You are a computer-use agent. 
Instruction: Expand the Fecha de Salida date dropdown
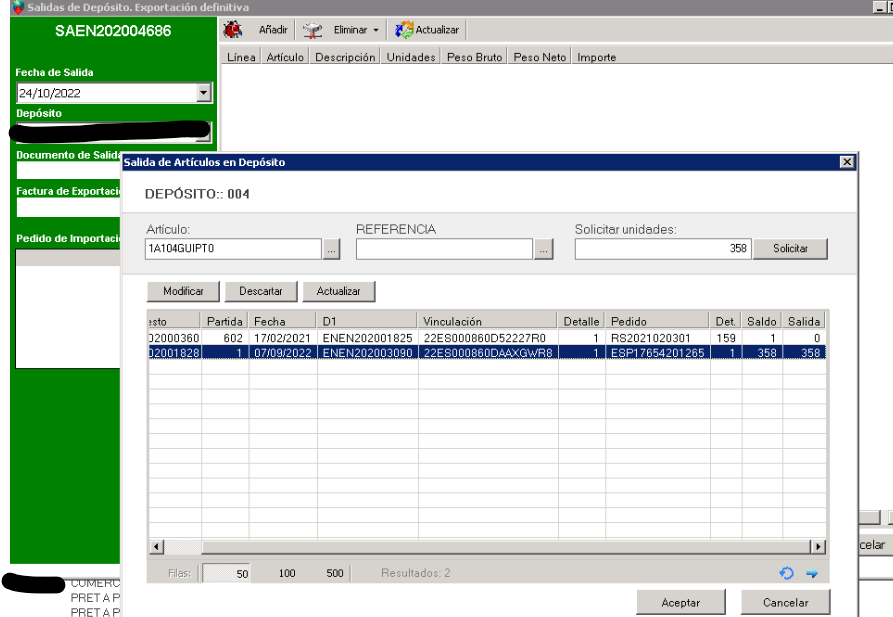(204, 93)
